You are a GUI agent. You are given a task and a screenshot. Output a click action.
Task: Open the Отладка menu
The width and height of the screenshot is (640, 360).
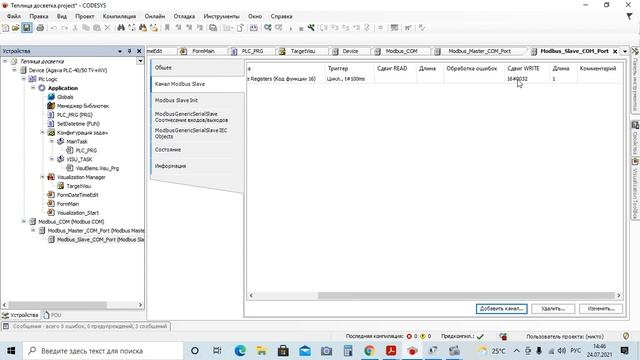(x=184, y=16)
